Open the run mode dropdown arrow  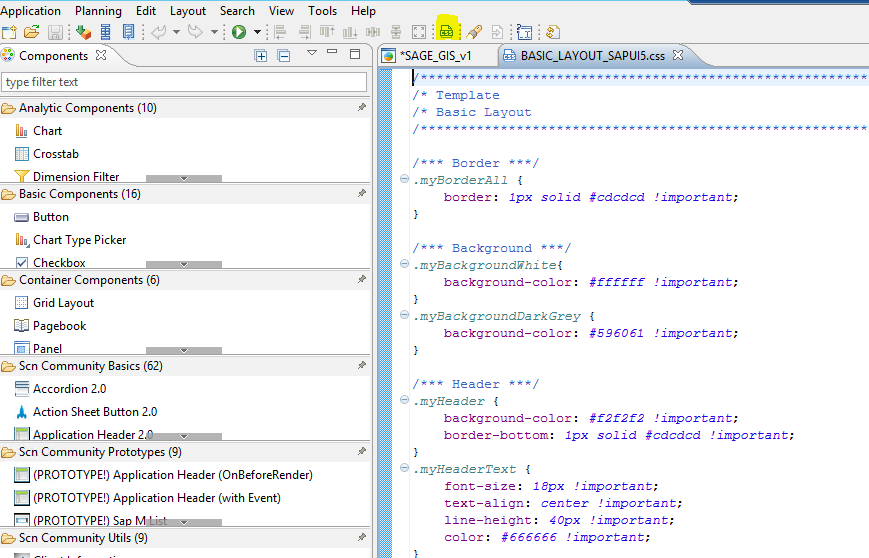[x=257, y=32]
